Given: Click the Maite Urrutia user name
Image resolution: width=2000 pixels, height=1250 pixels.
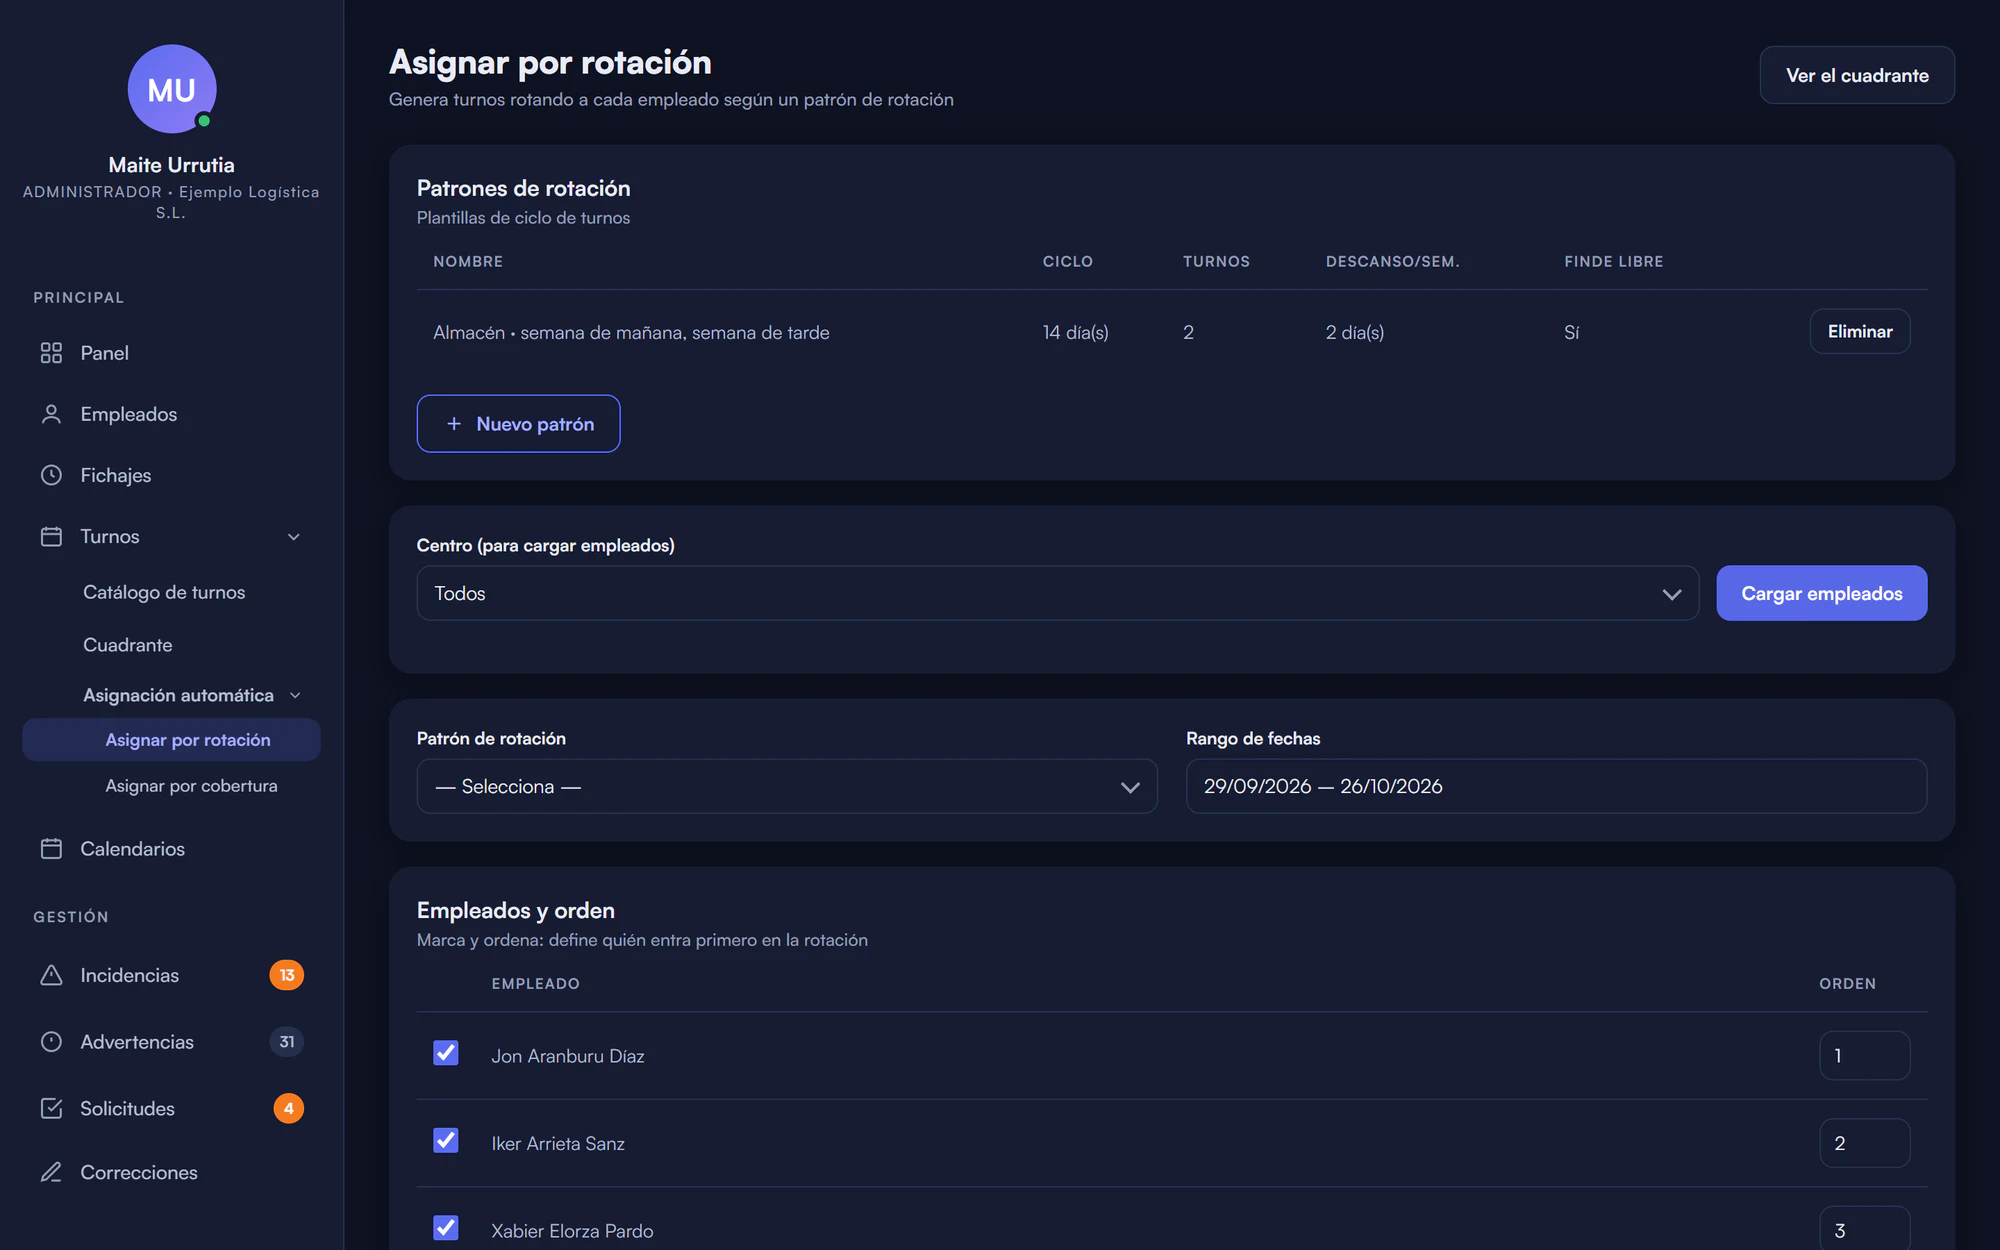Looking at the screenshot, I should 172,165.
